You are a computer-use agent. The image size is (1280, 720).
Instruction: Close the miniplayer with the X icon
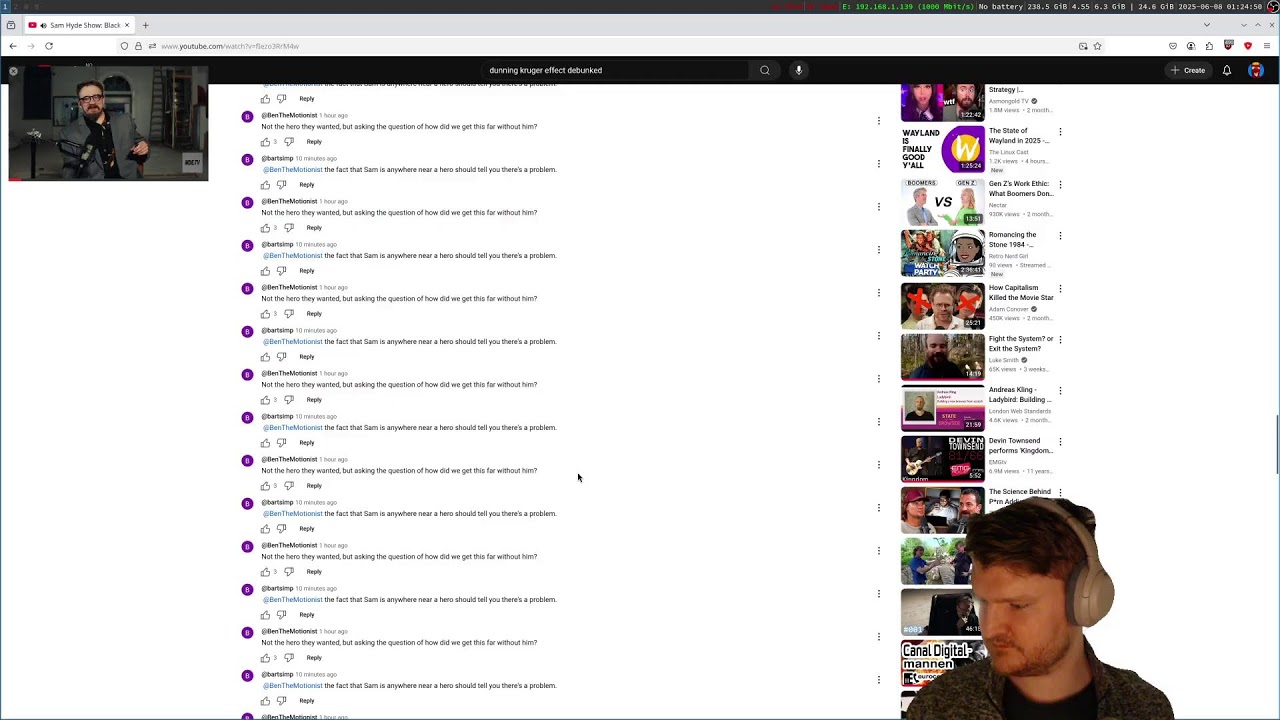point(13,71)
